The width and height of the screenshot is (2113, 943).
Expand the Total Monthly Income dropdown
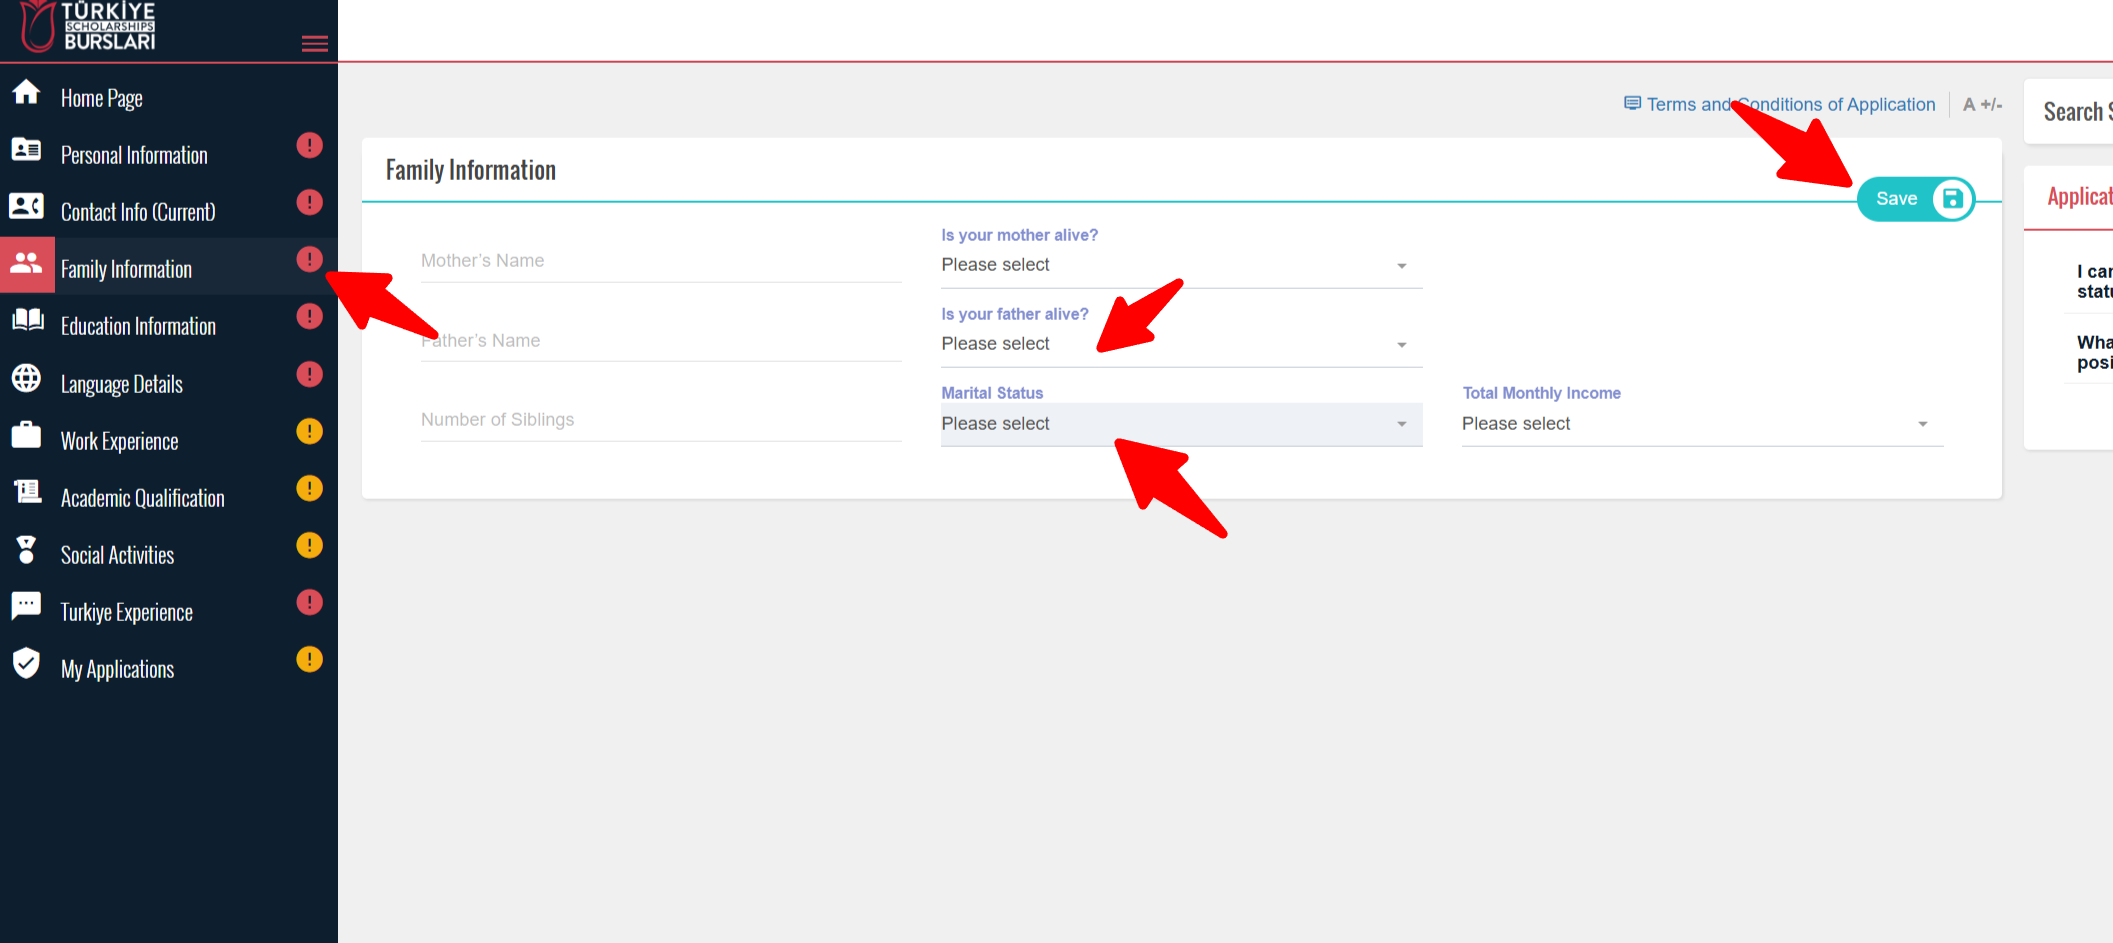(1701, 424)
